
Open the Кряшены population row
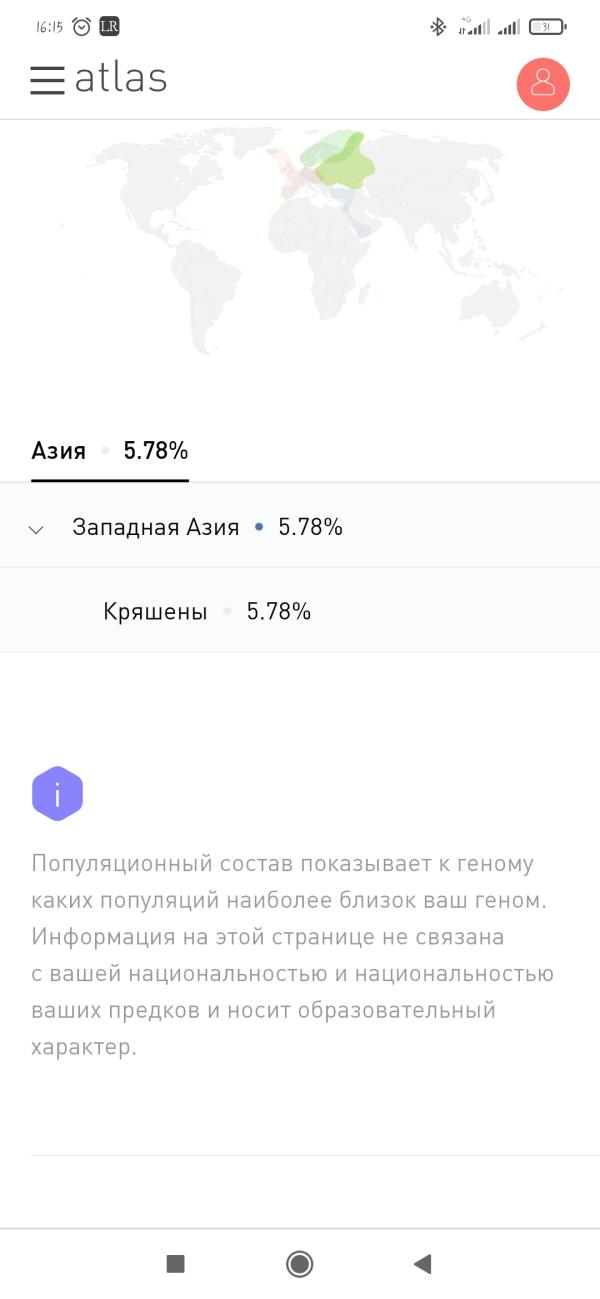(300, 611)
